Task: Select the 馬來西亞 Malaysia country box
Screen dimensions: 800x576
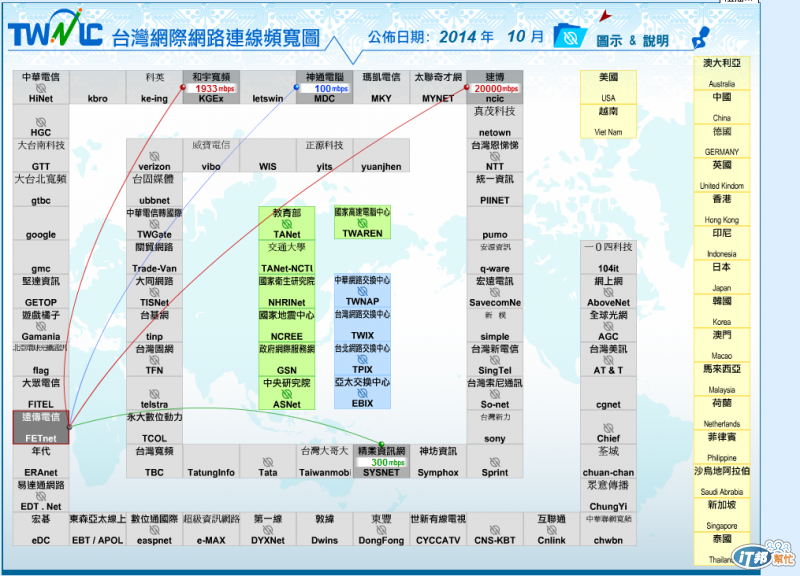Action: (x=722, y=379)
